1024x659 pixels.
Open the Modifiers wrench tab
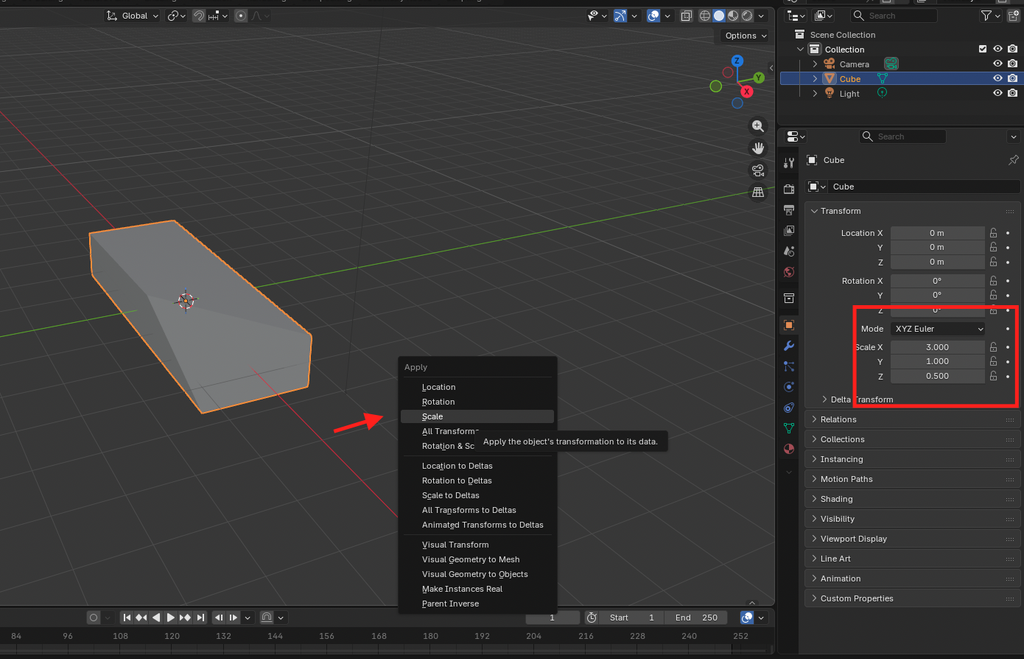click(x=789, y=346)
